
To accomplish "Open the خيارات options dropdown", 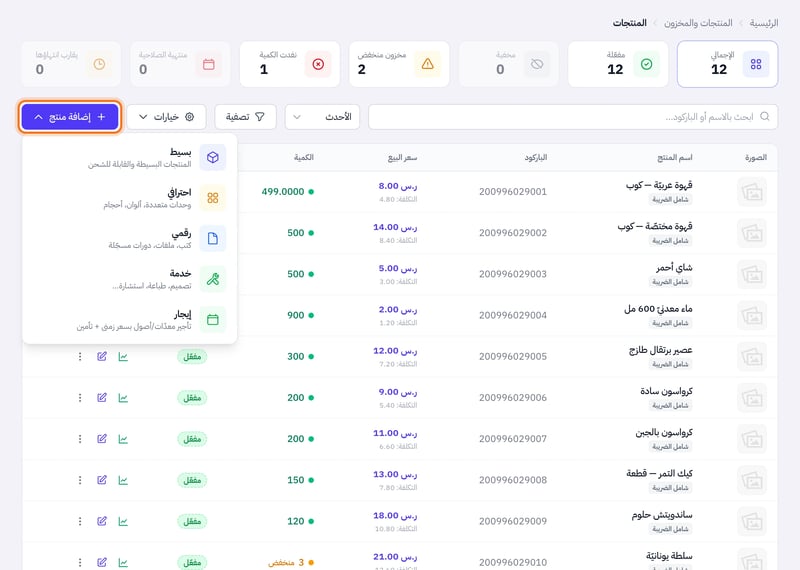I will [x=166, y=117].
